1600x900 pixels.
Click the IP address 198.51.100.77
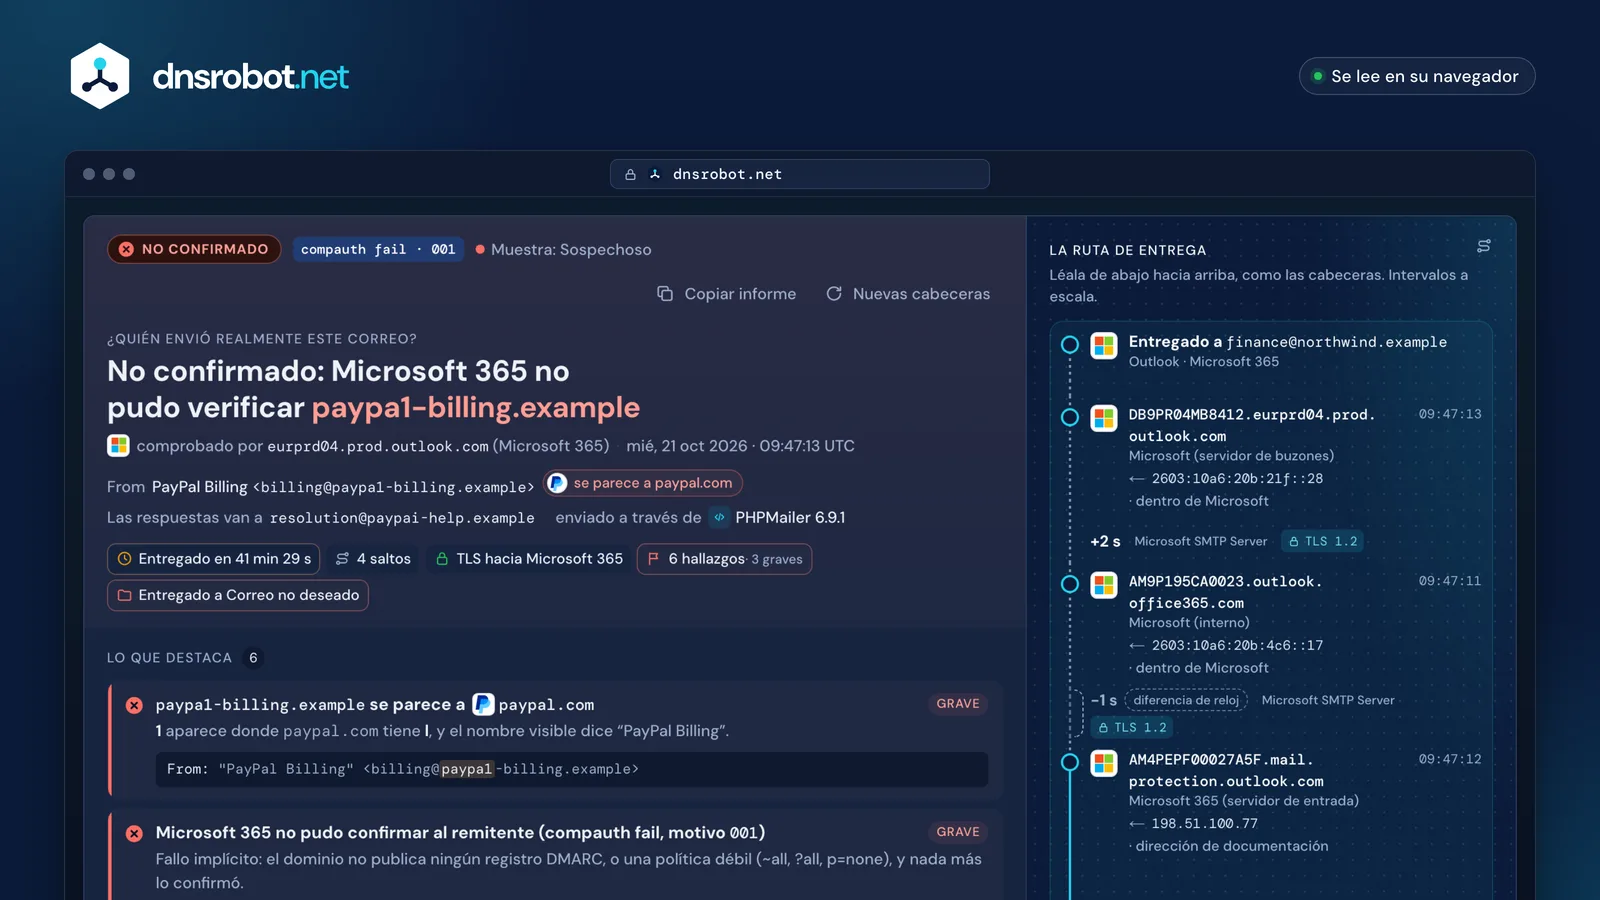[1205, 824]
